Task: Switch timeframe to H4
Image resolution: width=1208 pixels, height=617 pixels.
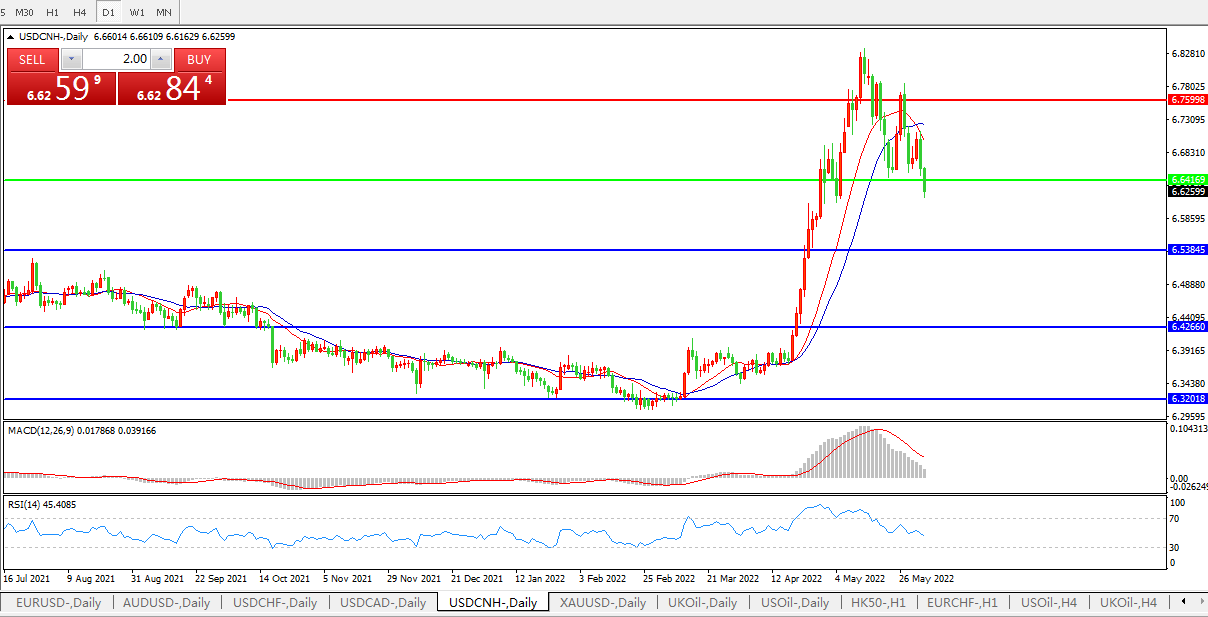Action: pos(80,12)
